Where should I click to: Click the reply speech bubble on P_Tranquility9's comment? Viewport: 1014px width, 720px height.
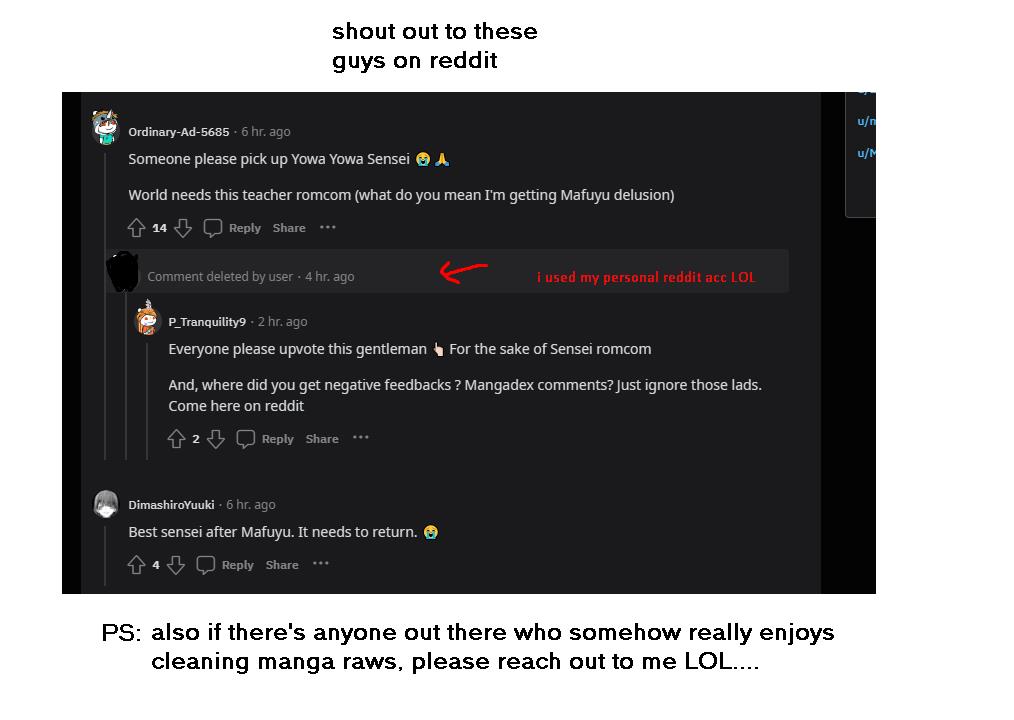tap(246, 439)
